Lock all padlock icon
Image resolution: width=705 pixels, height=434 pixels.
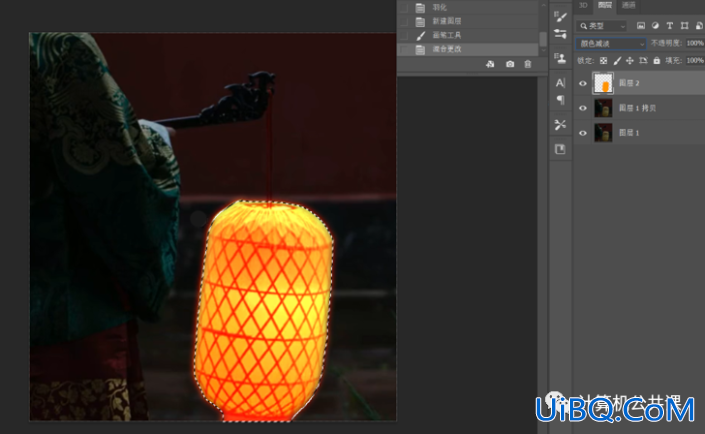point(656,60)
